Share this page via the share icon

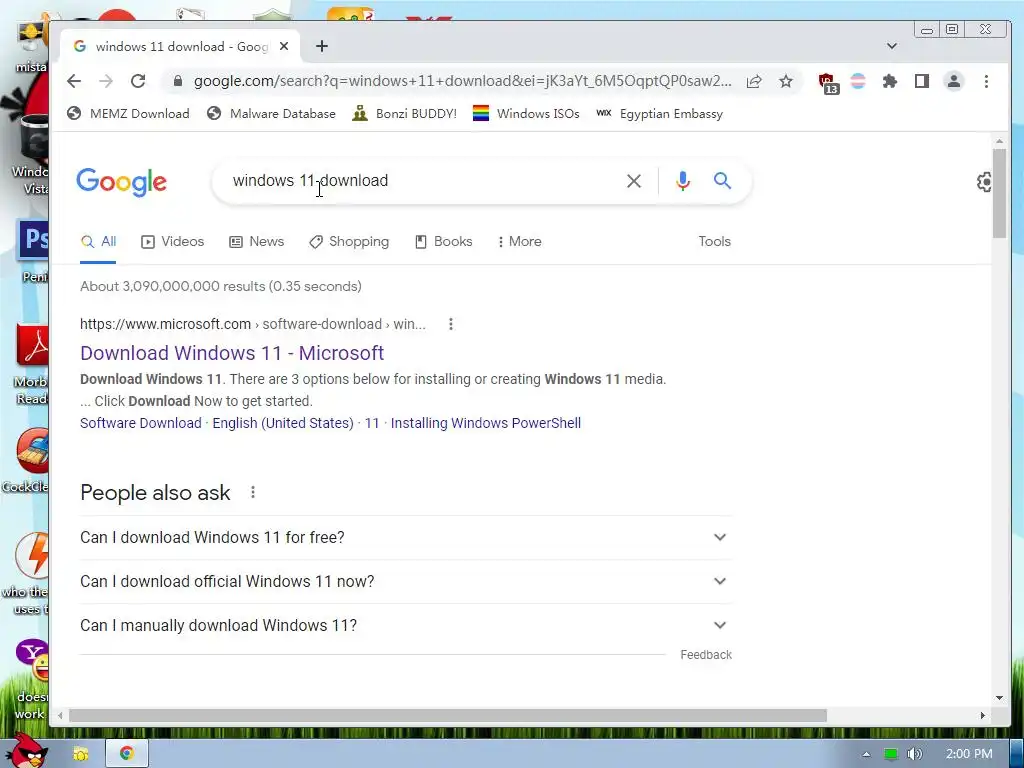(x=754, y=81)
